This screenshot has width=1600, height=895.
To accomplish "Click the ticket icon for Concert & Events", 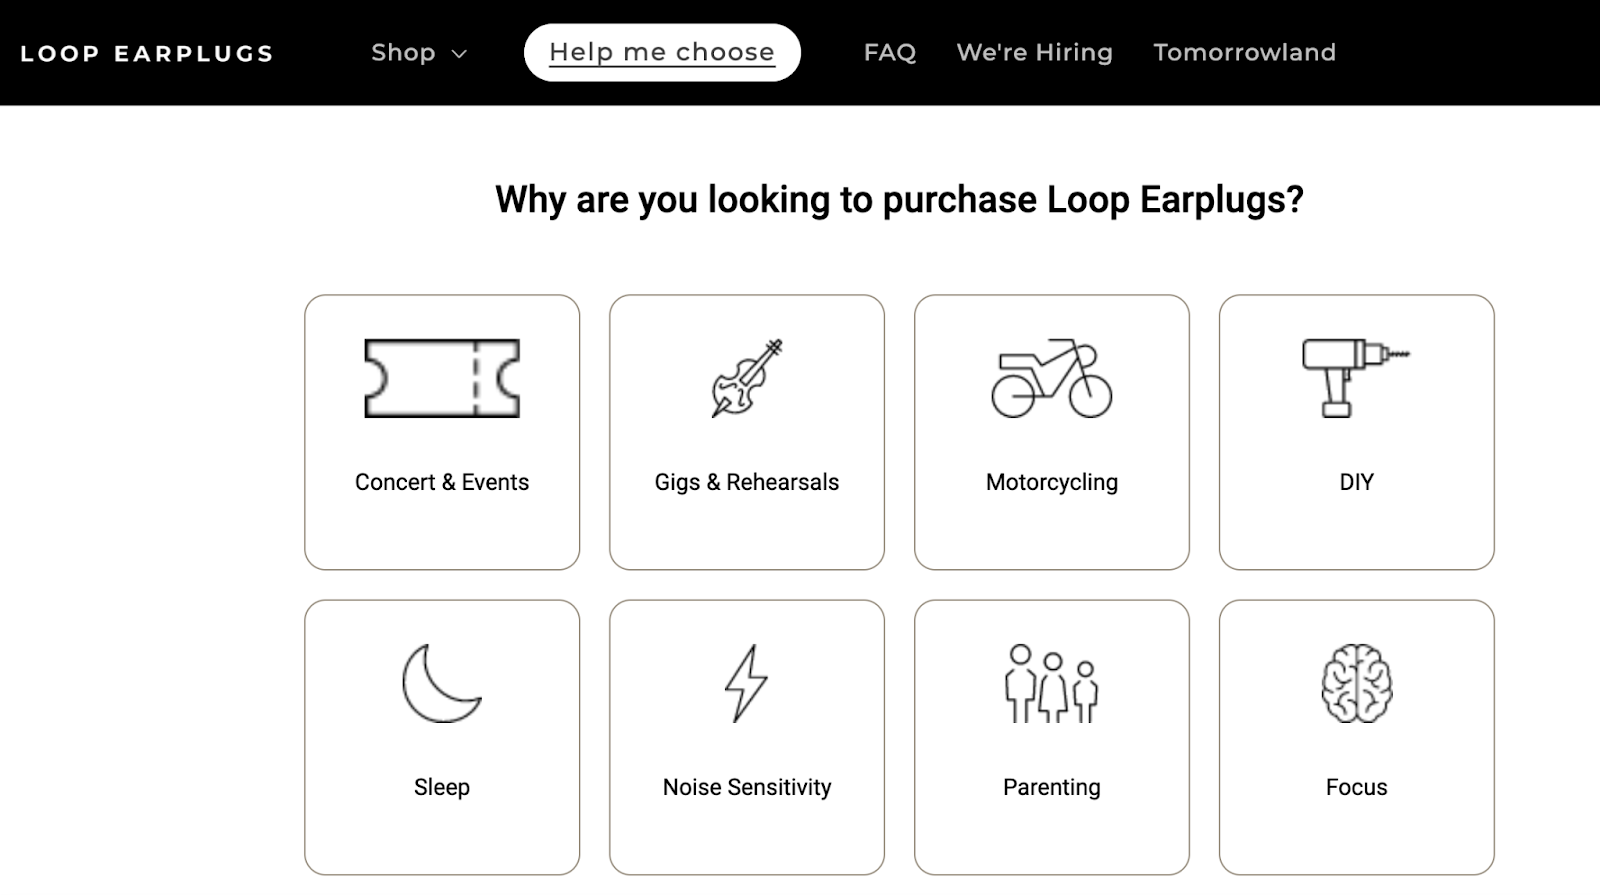I will [x=442, y=378].
